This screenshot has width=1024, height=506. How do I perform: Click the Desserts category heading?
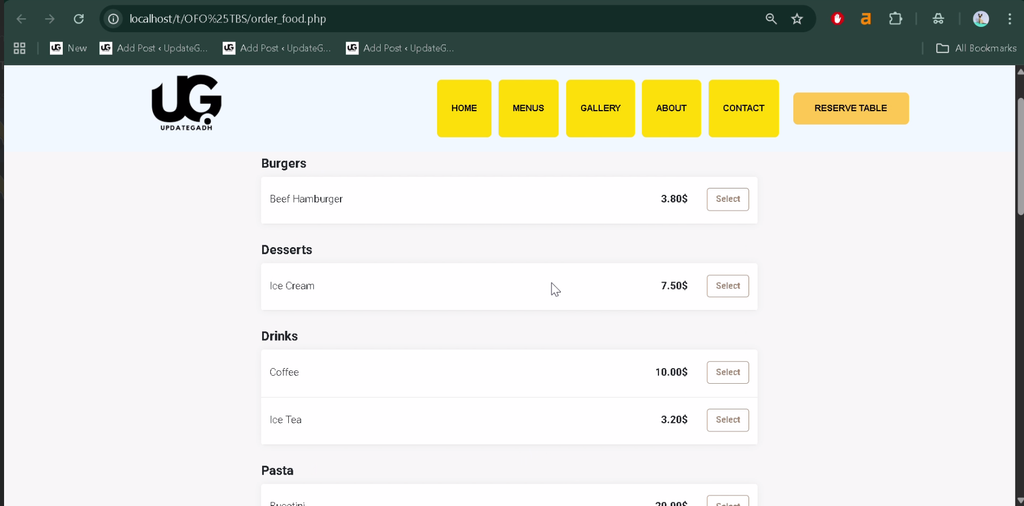coord(287,250)
